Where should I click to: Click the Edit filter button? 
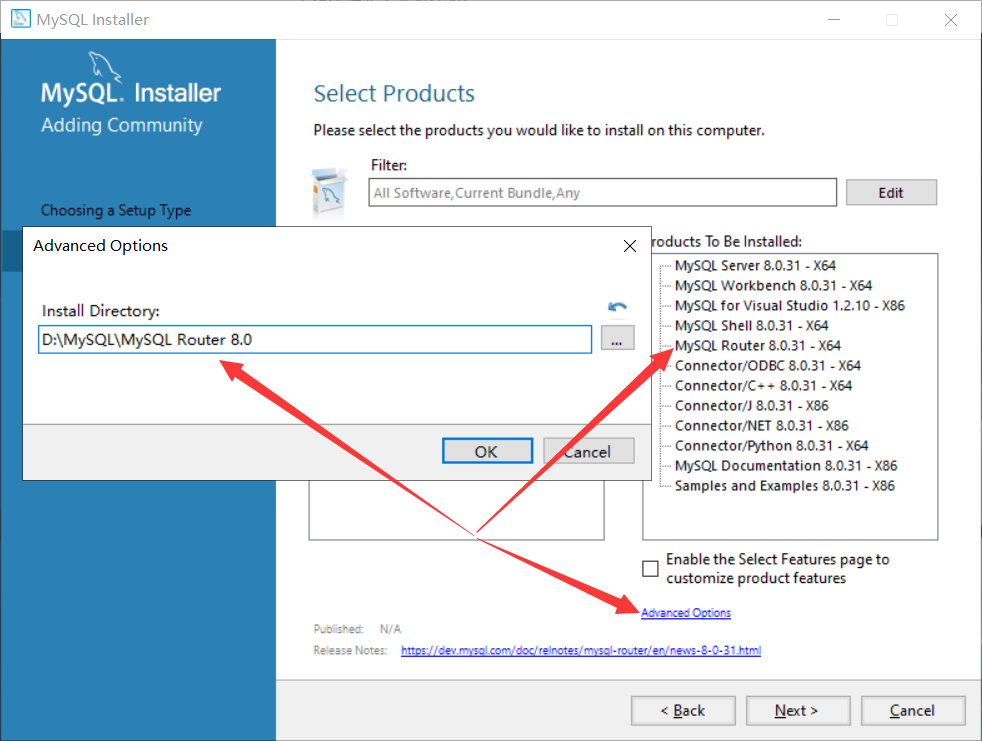point(891,192)
